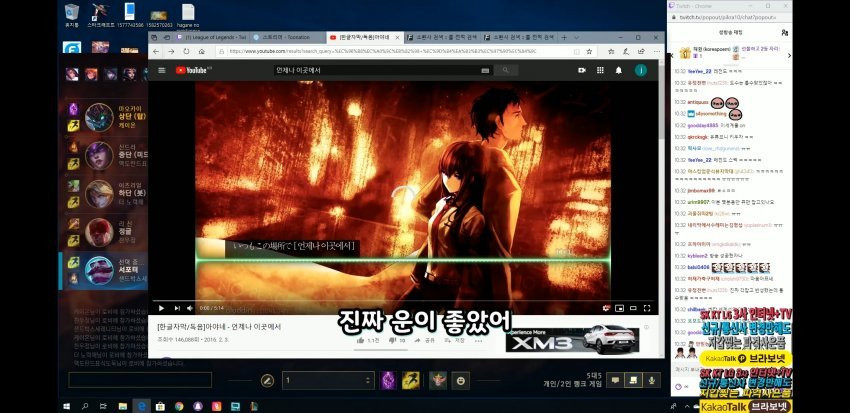Open the Edge taskbar icon

141,406
